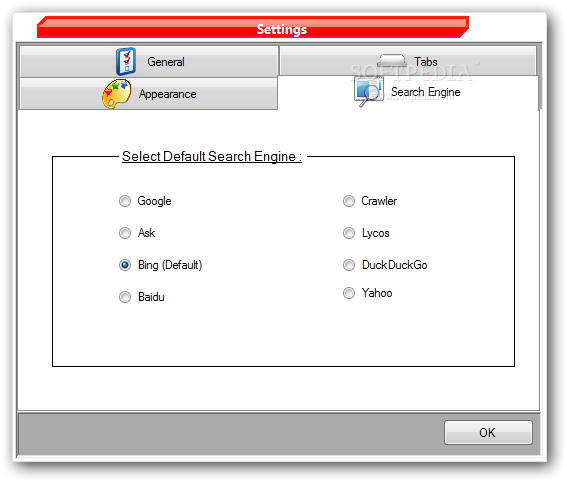Select Google as default search engine
Image resolution: width=567 pixels, height=482 pixels.
(x=145, y=201)
